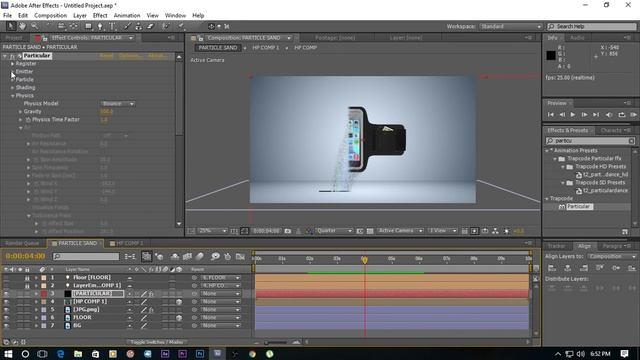Open composition mini-flowchart in timeline
The width and height of the screenshot is (640, 360).
click(130, 256)
